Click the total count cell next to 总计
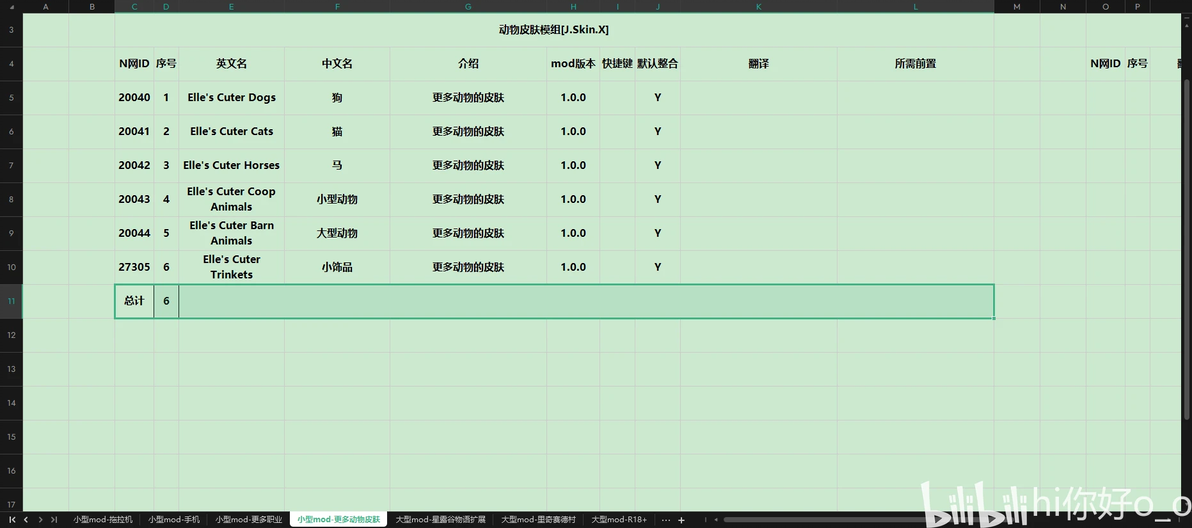The width and height of the screenshot is (1192, 528). (x=166, y=301)
